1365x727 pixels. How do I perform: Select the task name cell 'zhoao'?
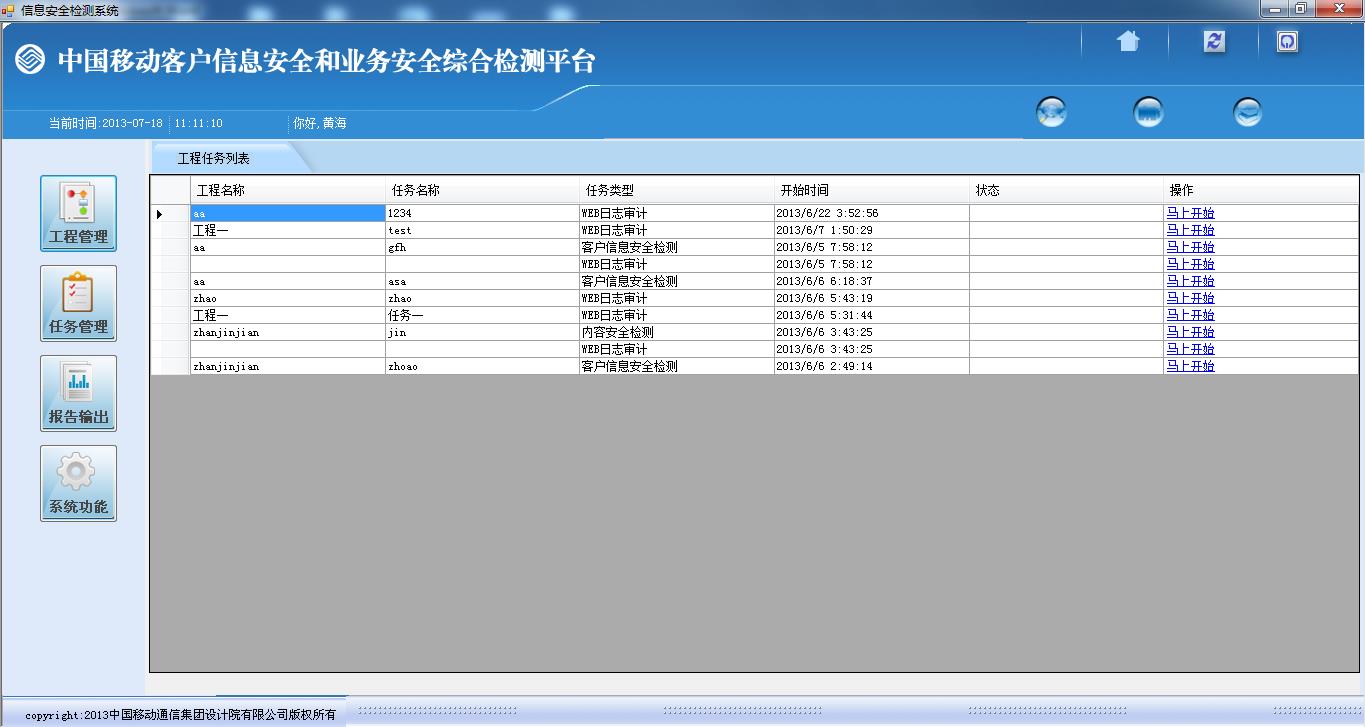click(482, 366)
